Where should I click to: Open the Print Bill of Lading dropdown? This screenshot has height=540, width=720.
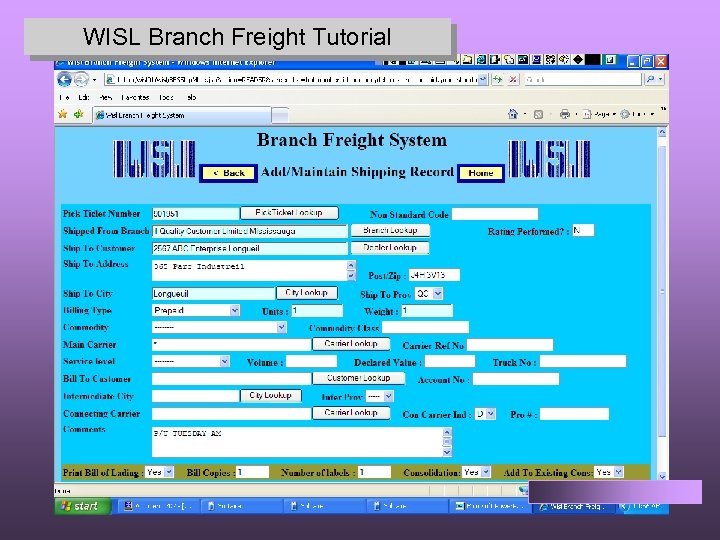click(x=159, y=472)
